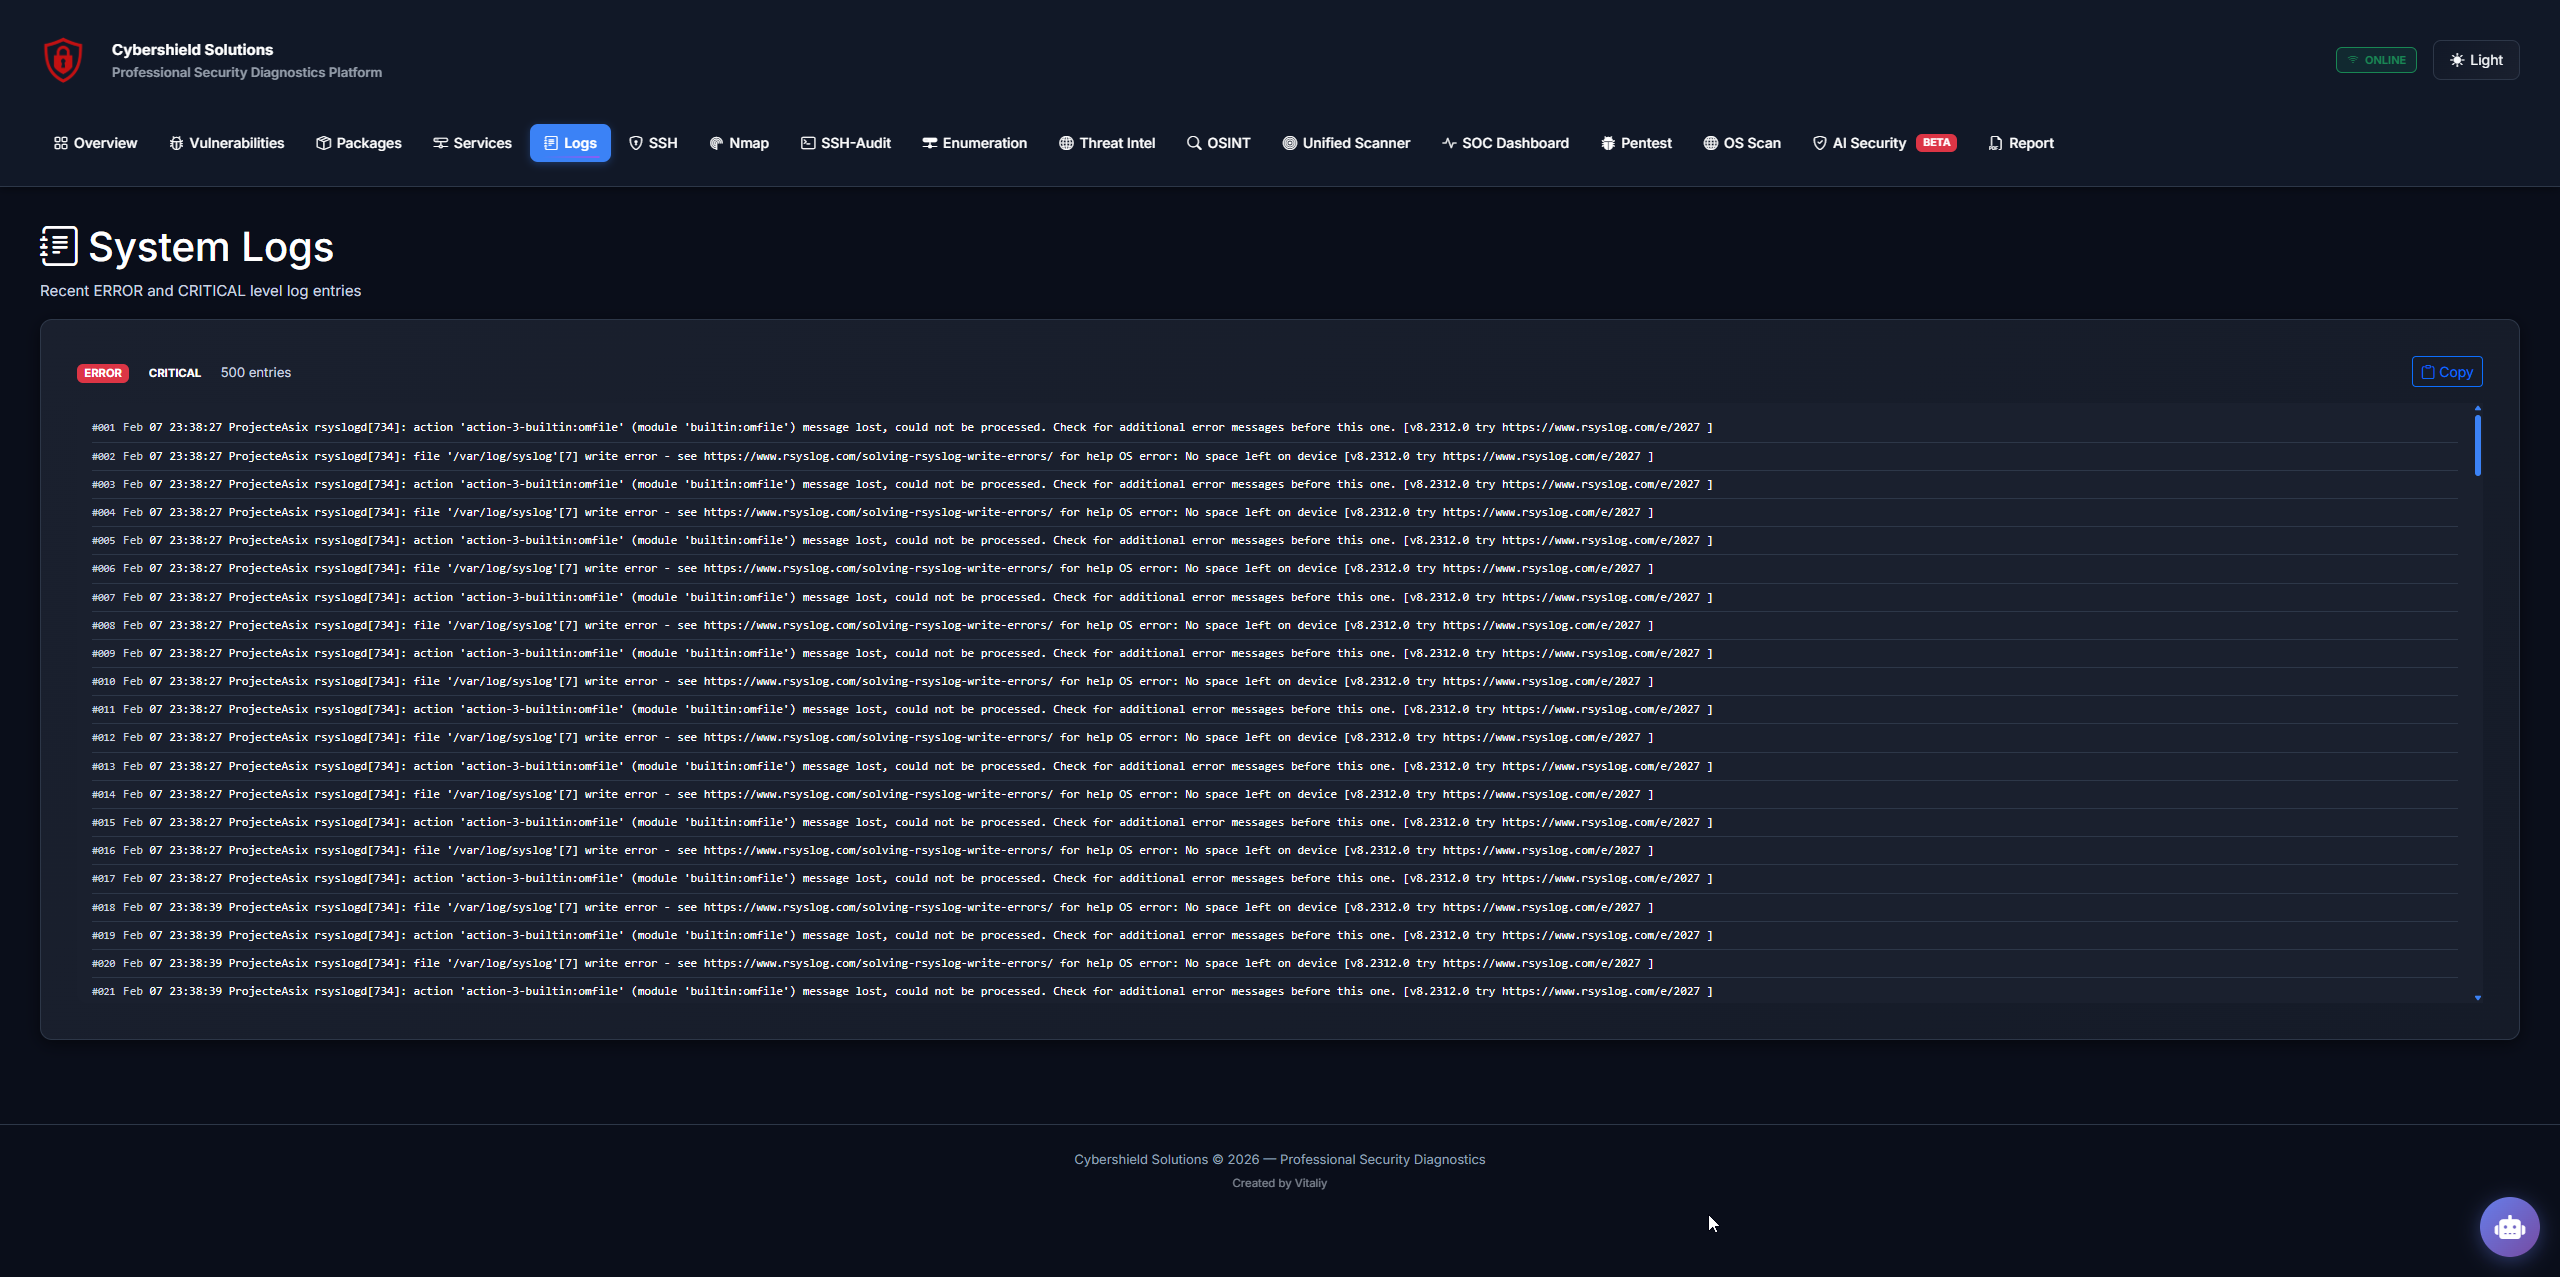The height and width of the screenshot is (1277, 2560).
Task: Copy log entries with Copy button
Action: point(2447,372)
